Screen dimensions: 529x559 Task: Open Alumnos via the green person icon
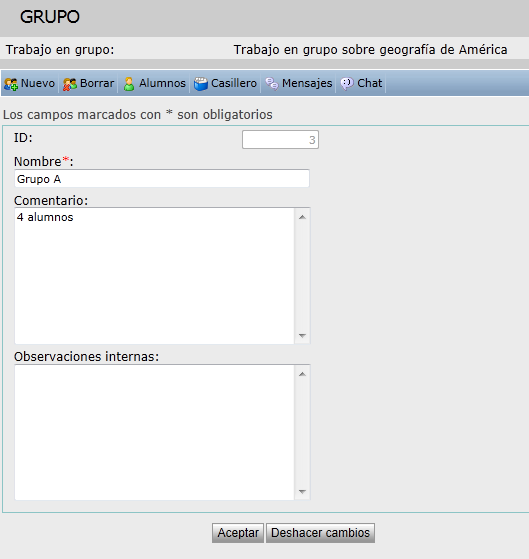coord(129,84)
